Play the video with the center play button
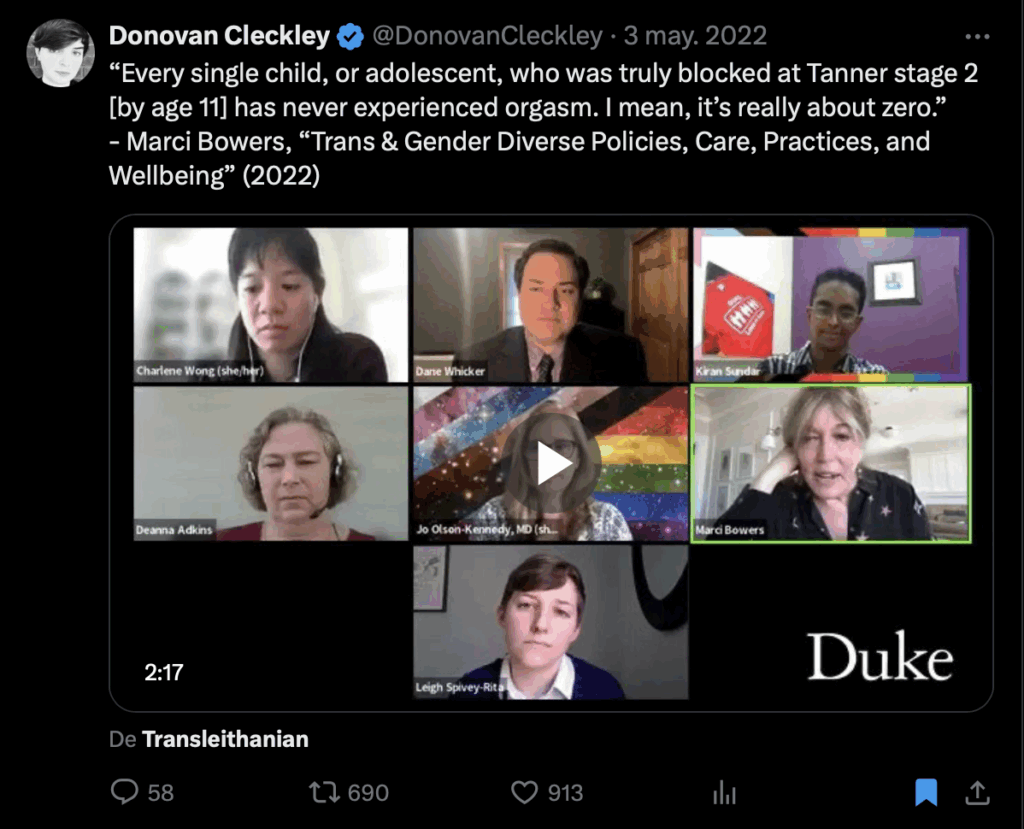Screen dimensions: 1024x829 (x=552, y=463)
